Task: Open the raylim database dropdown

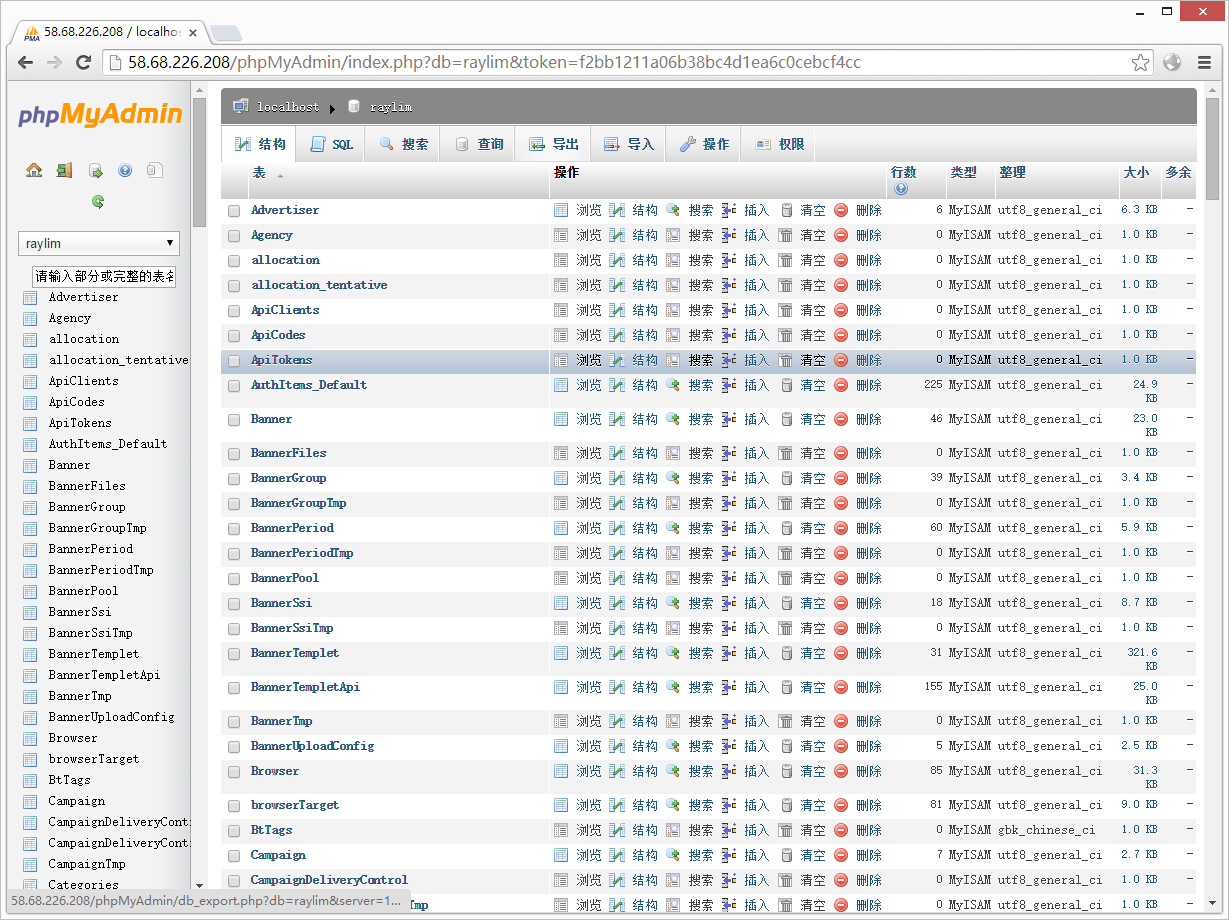Action: pyautogui.click(x=99, y=243)
